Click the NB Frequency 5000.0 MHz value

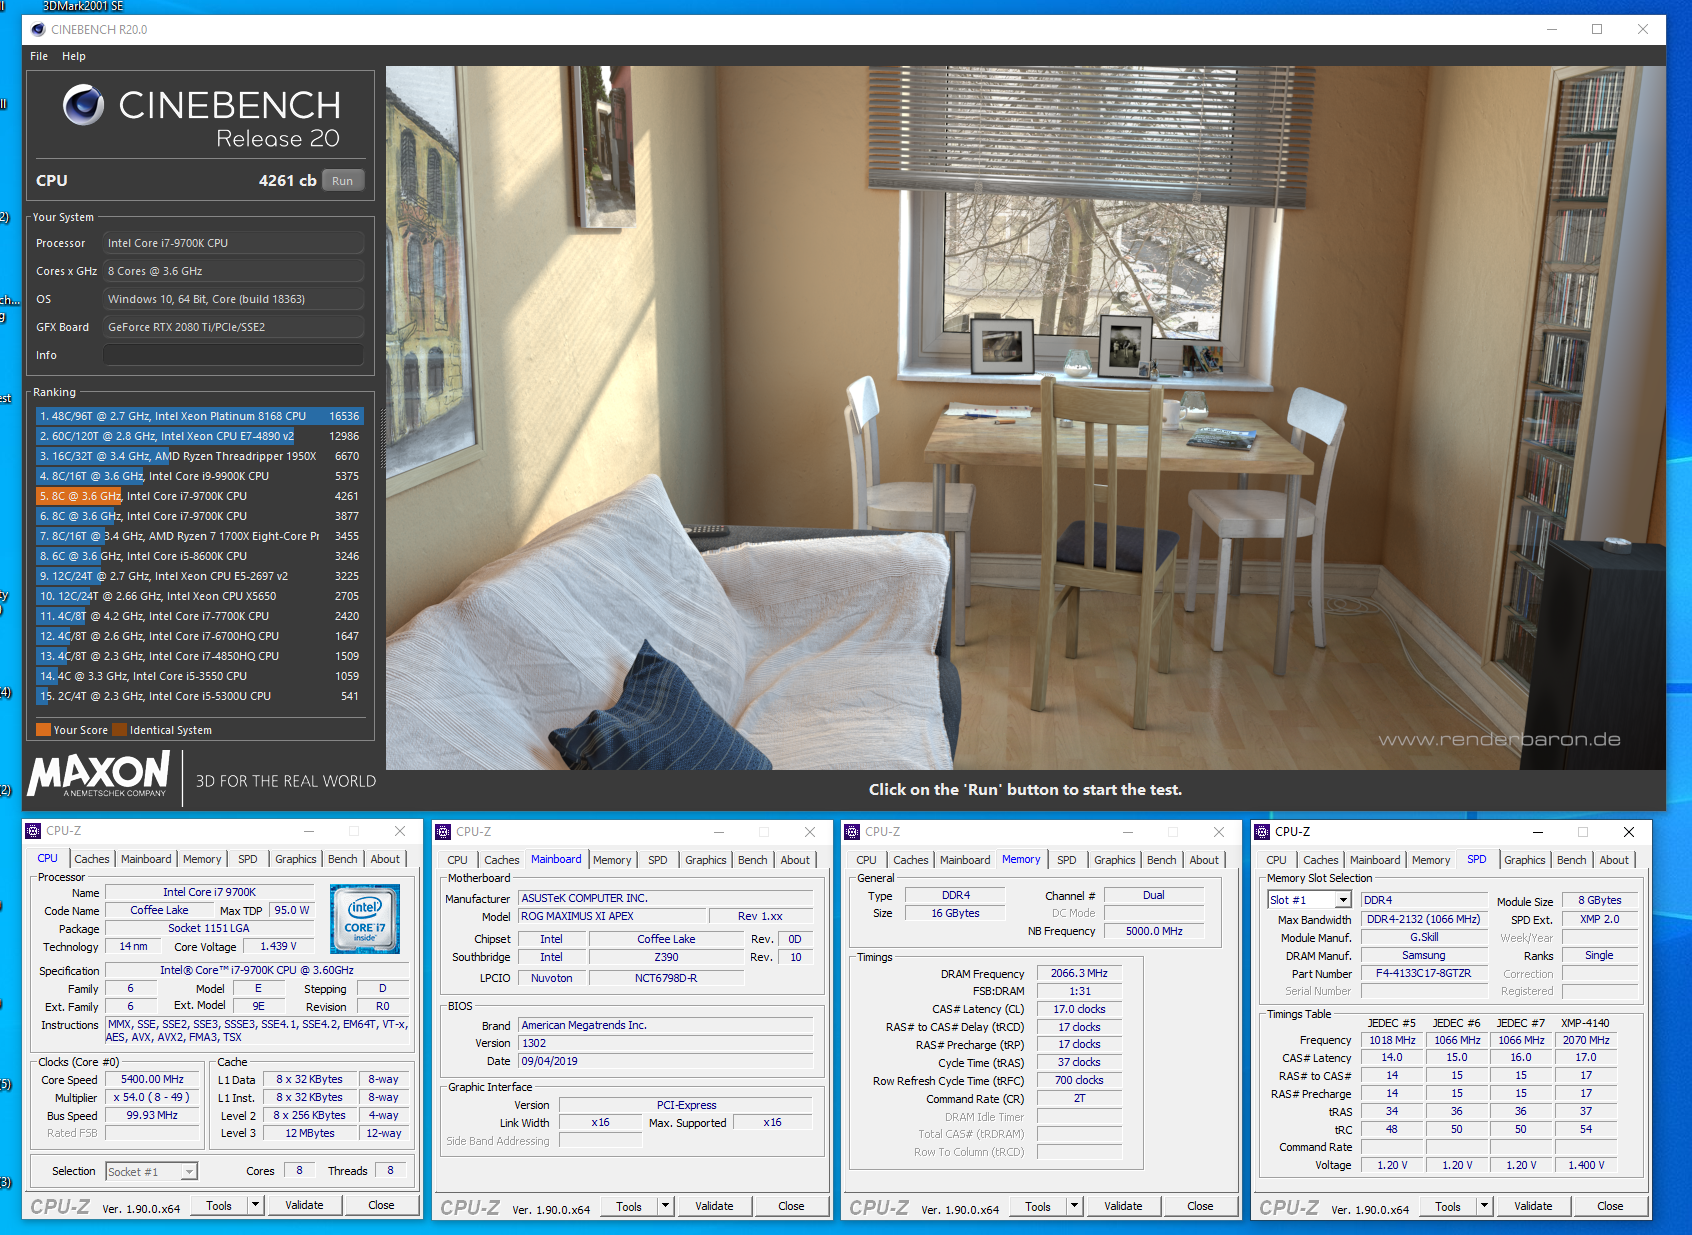click(1154, 931)
